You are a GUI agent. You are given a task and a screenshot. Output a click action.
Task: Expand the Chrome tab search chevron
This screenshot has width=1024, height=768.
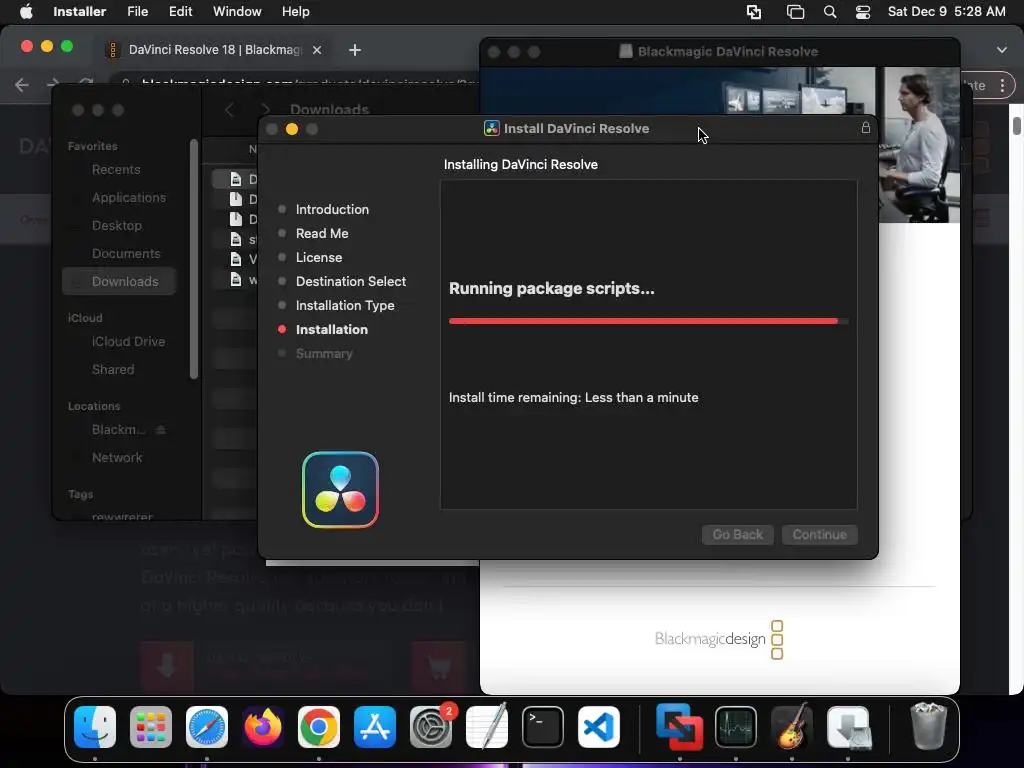coord(1002,50)
